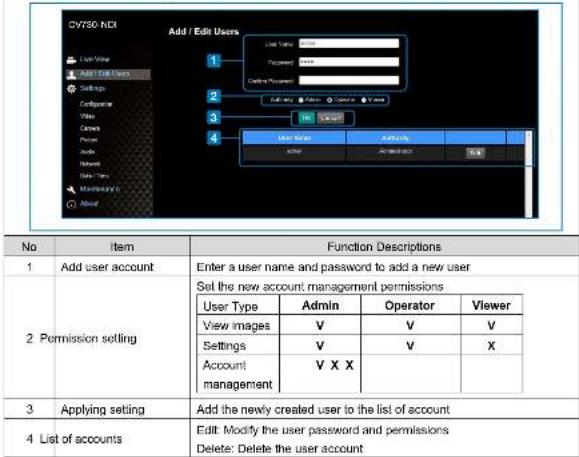Go to the Network settings page
The height and width of the screenshot is (457, 579).
(x=90, y=164)
